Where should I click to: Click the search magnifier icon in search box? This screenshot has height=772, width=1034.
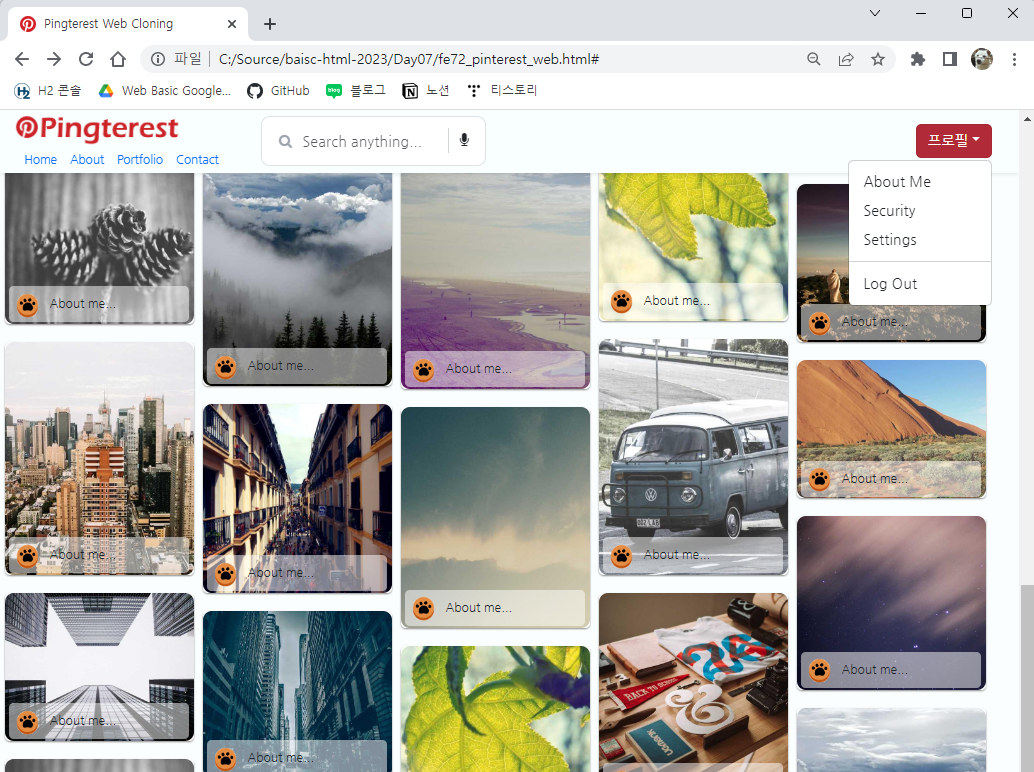click(x=285, y=142)
